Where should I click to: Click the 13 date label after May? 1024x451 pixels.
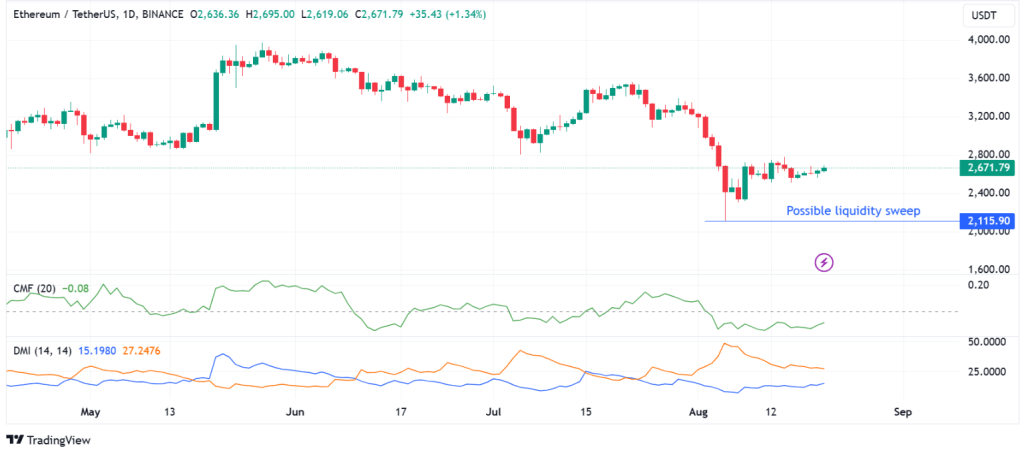pyautogui.click(x=169, y=412)
